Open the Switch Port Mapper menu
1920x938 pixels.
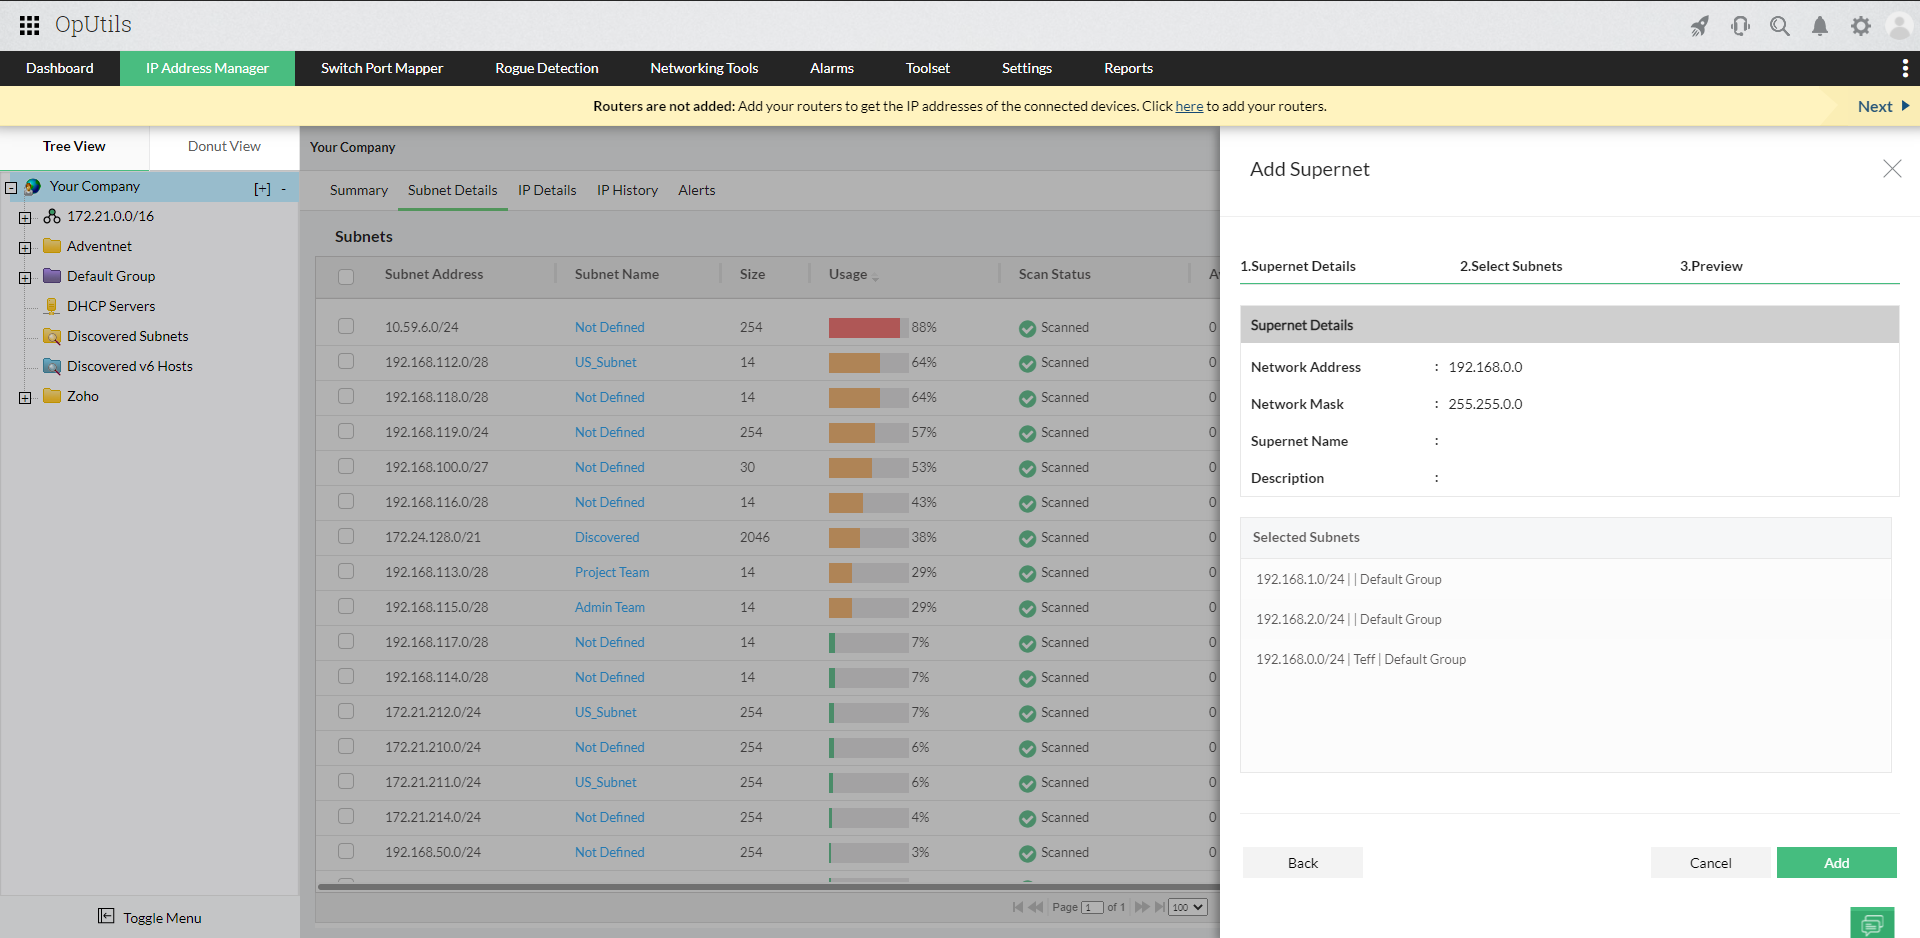coord(381,68)
